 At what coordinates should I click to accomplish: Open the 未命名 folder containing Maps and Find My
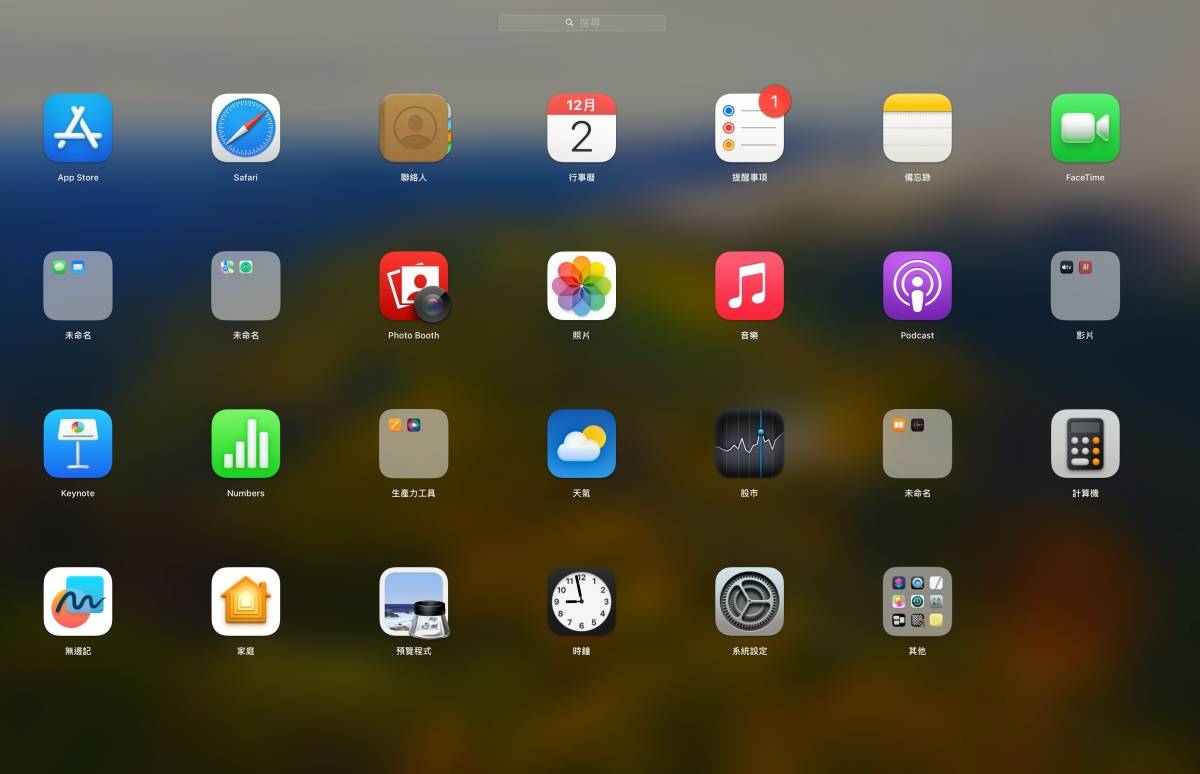tap(246, 286)
